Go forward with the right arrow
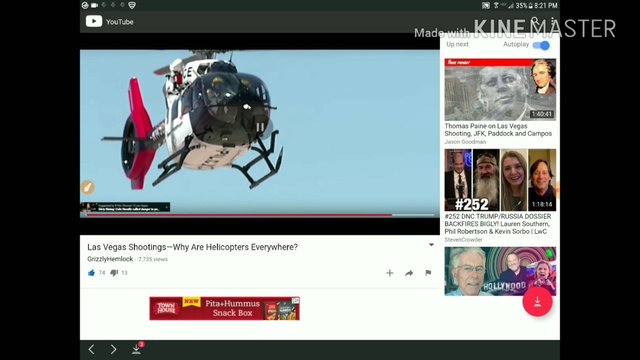 pyautogui.click(x=113, y=349)
